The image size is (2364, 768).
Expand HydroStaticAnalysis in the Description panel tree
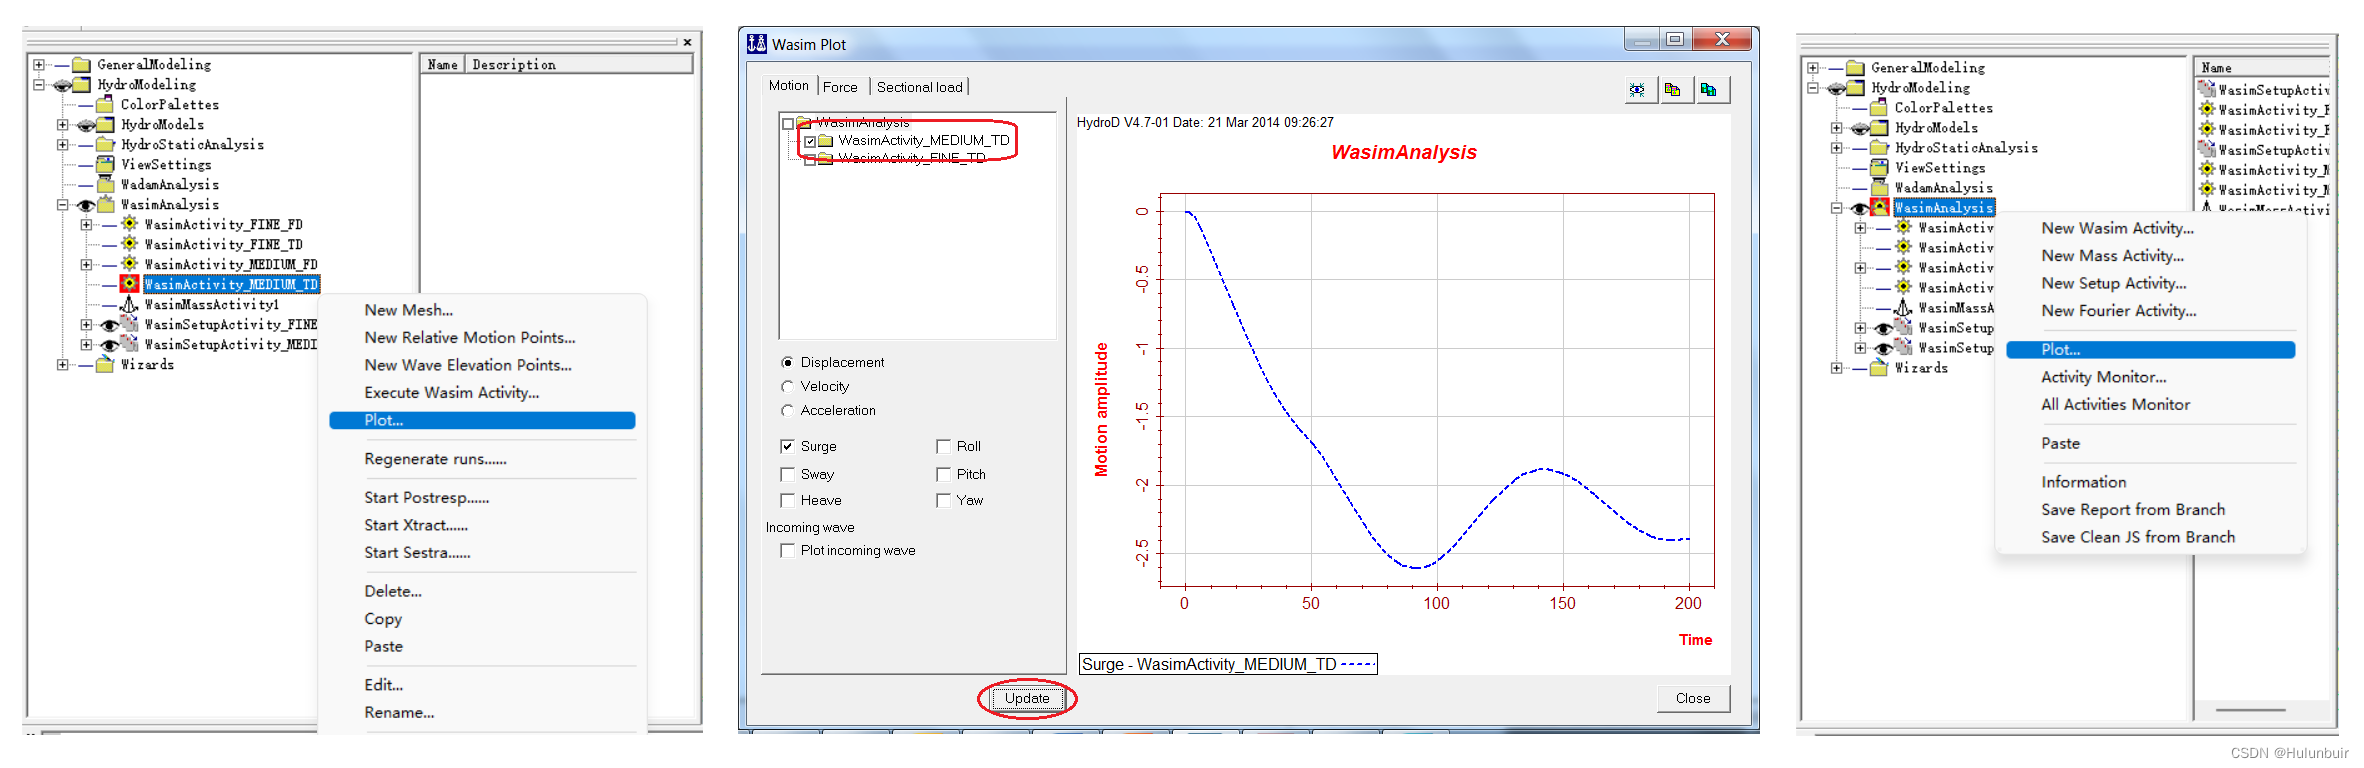[x=62, y=144]
